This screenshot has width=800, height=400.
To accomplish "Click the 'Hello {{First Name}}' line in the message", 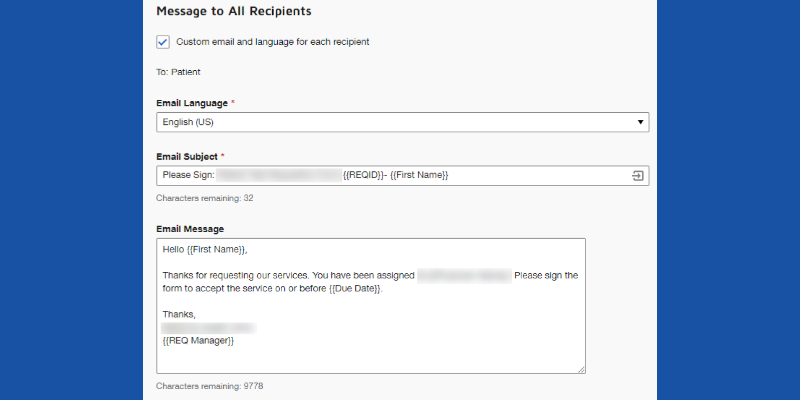I will tap(205, 250).
